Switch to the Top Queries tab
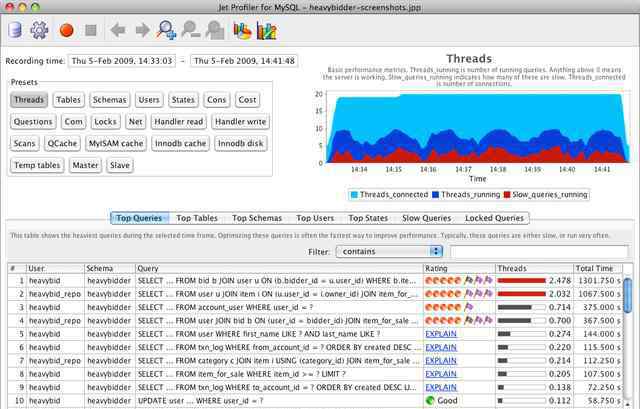Image resolution: width=640 pixels, height=409 pixels. coord(139,218)
